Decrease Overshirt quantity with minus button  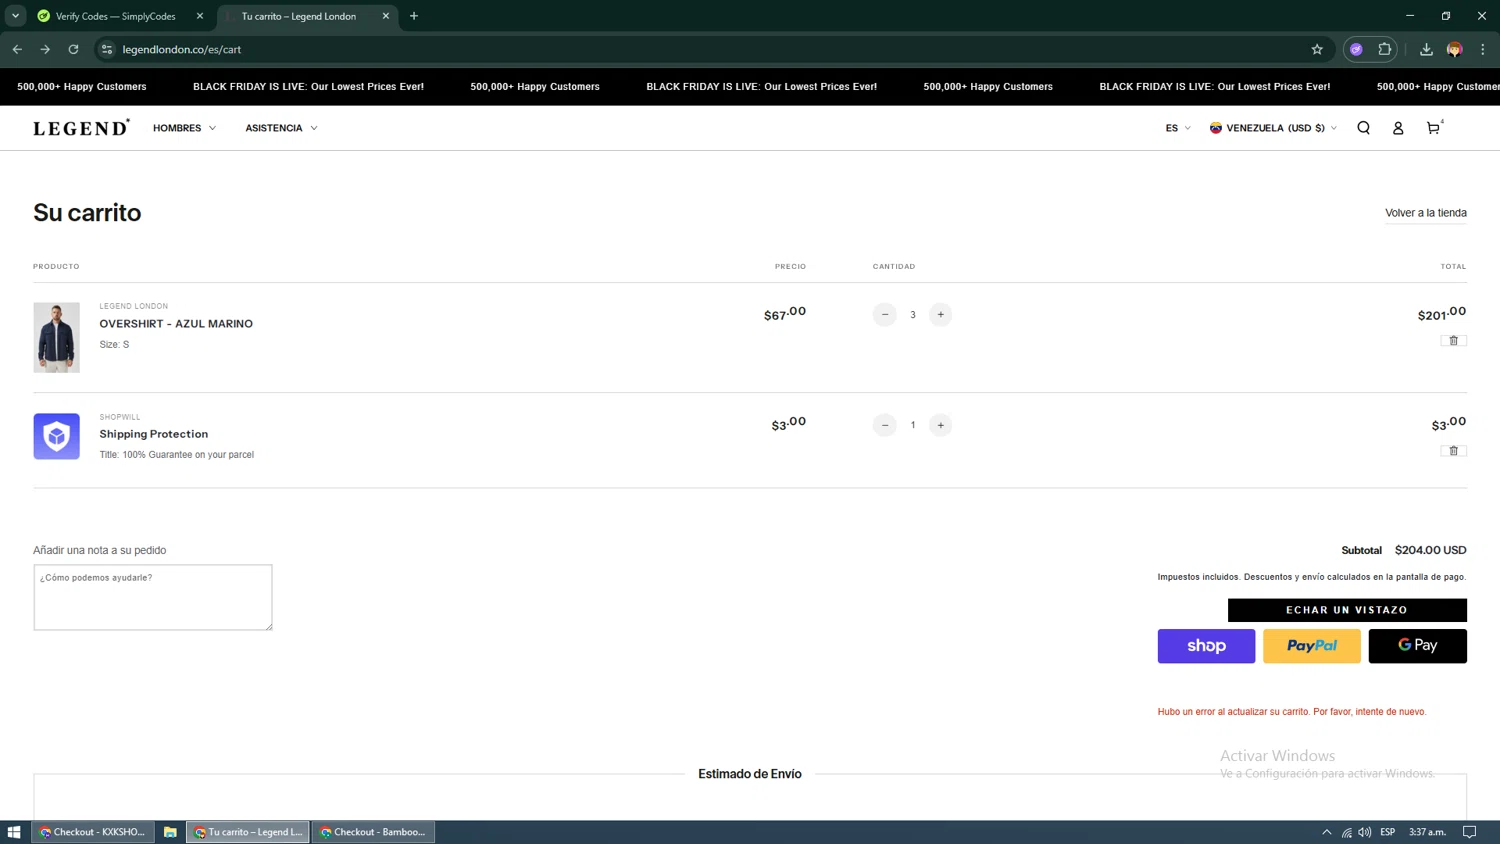pos(885,315)
